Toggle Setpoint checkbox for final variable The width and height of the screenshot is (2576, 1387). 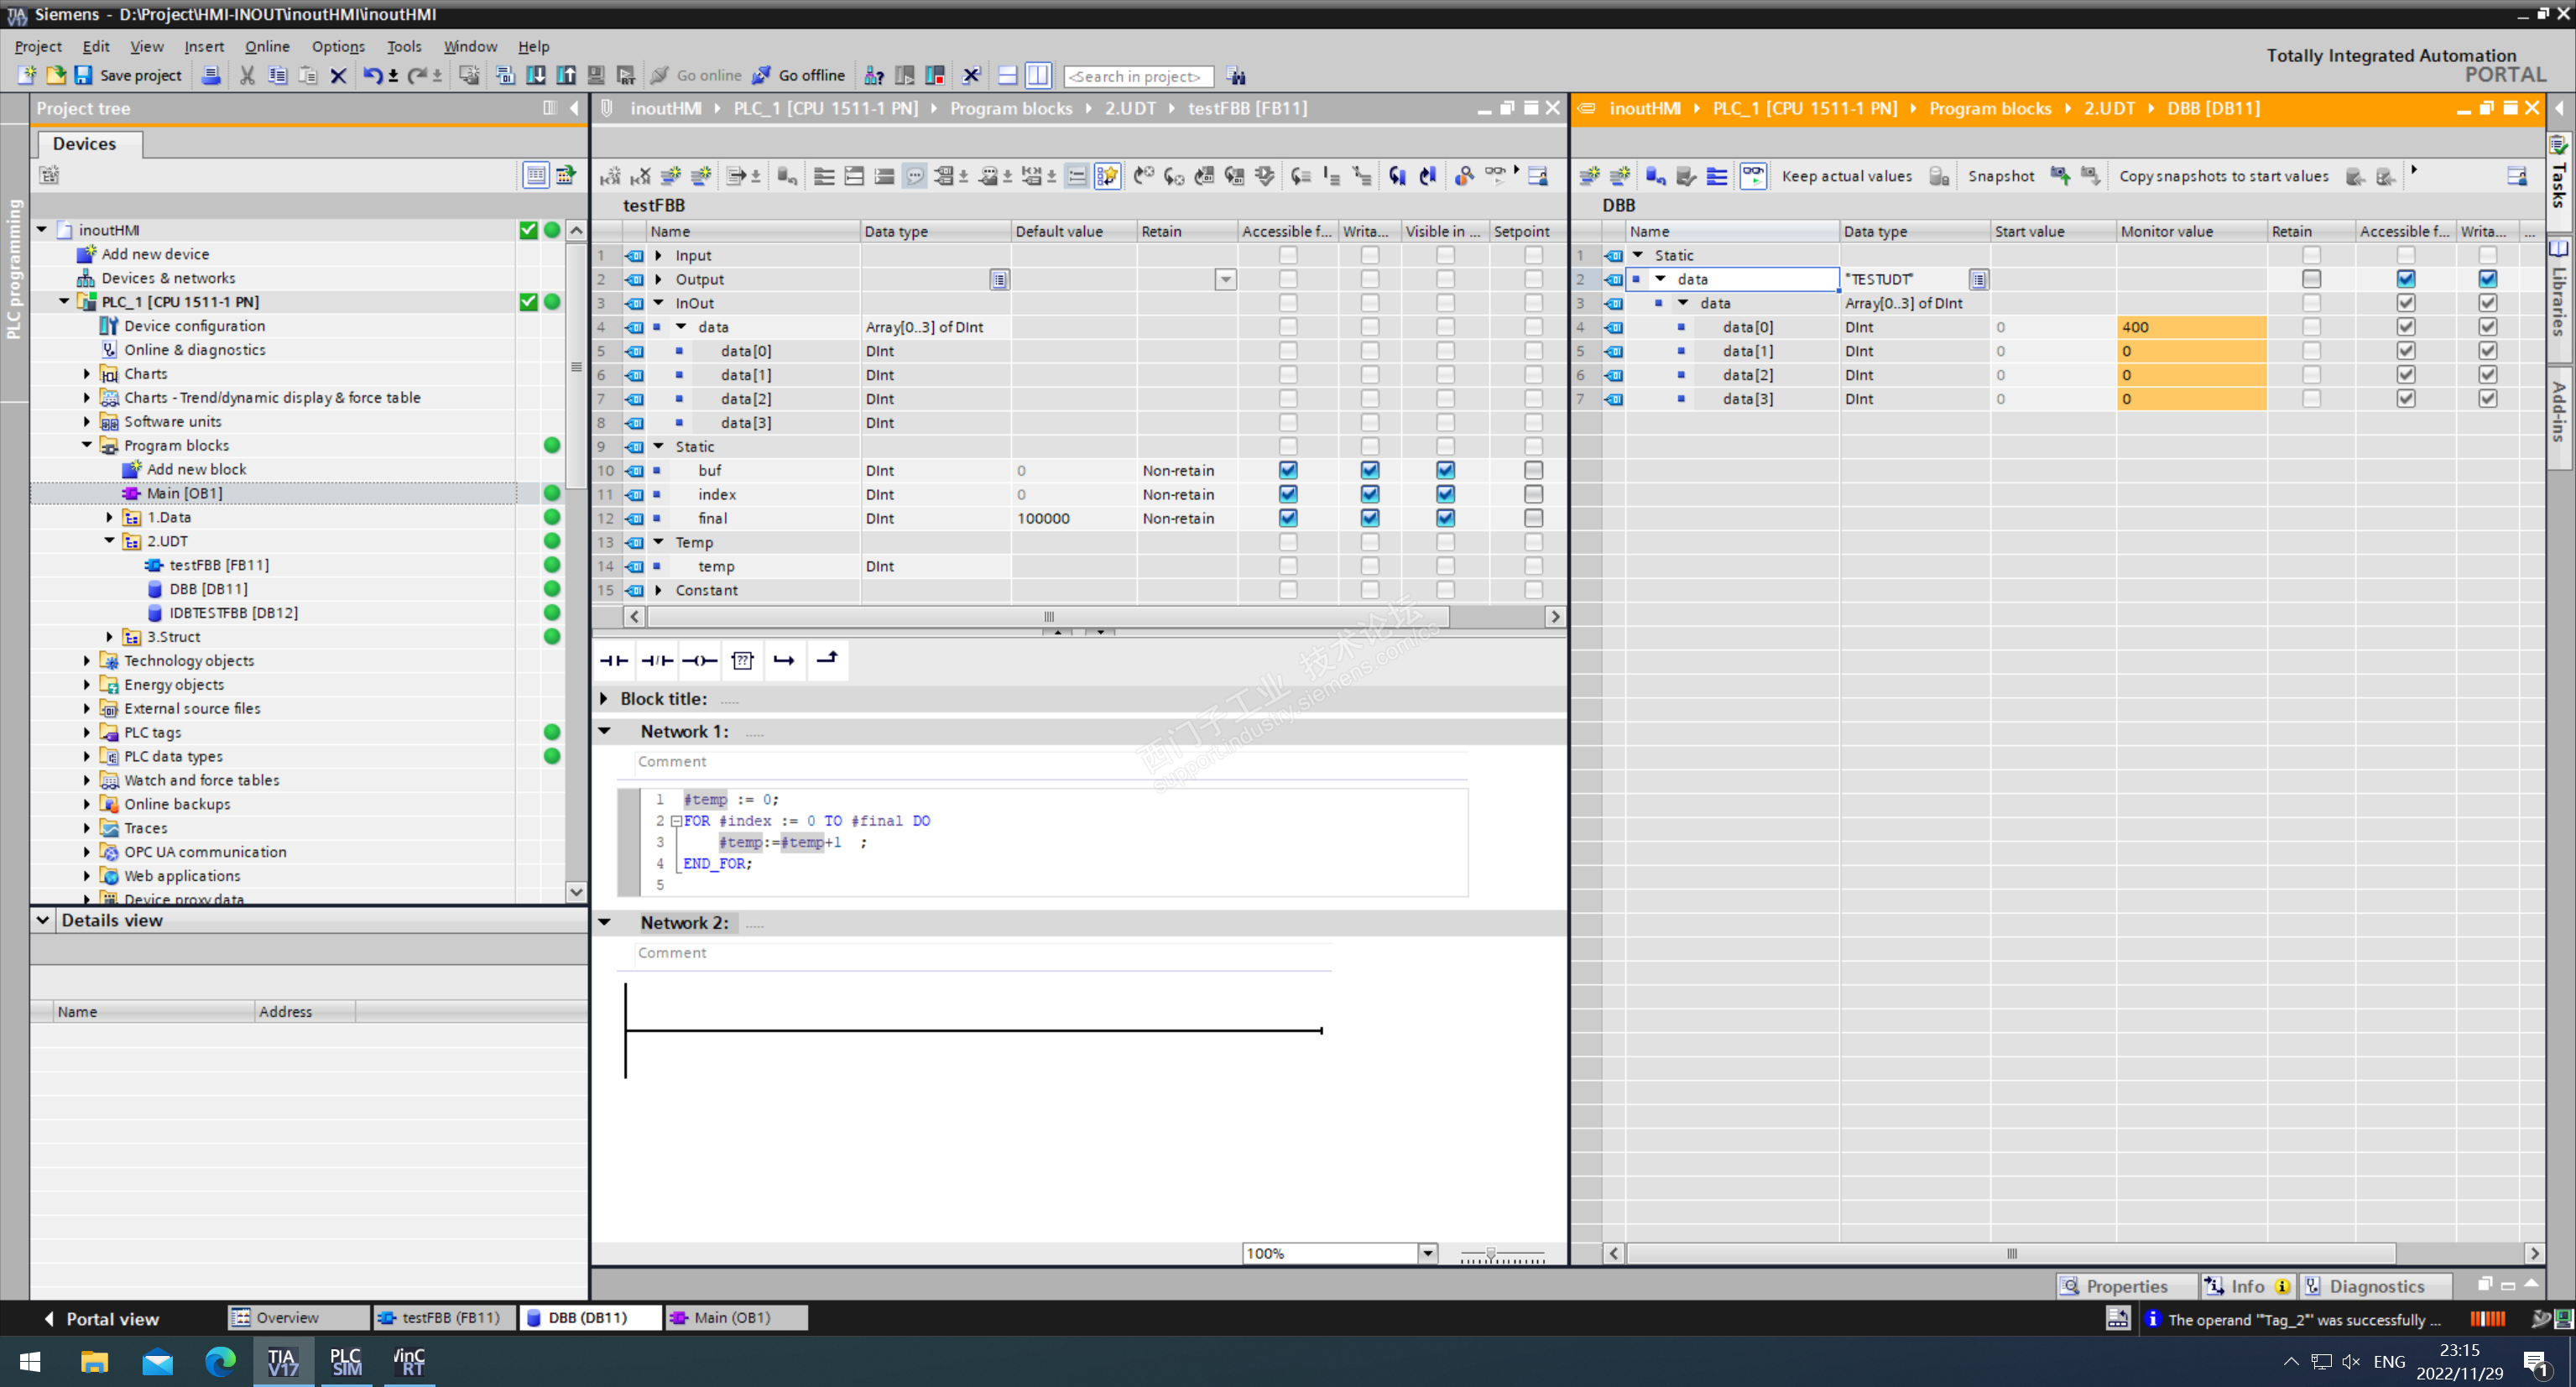(x=1533, y=518)
